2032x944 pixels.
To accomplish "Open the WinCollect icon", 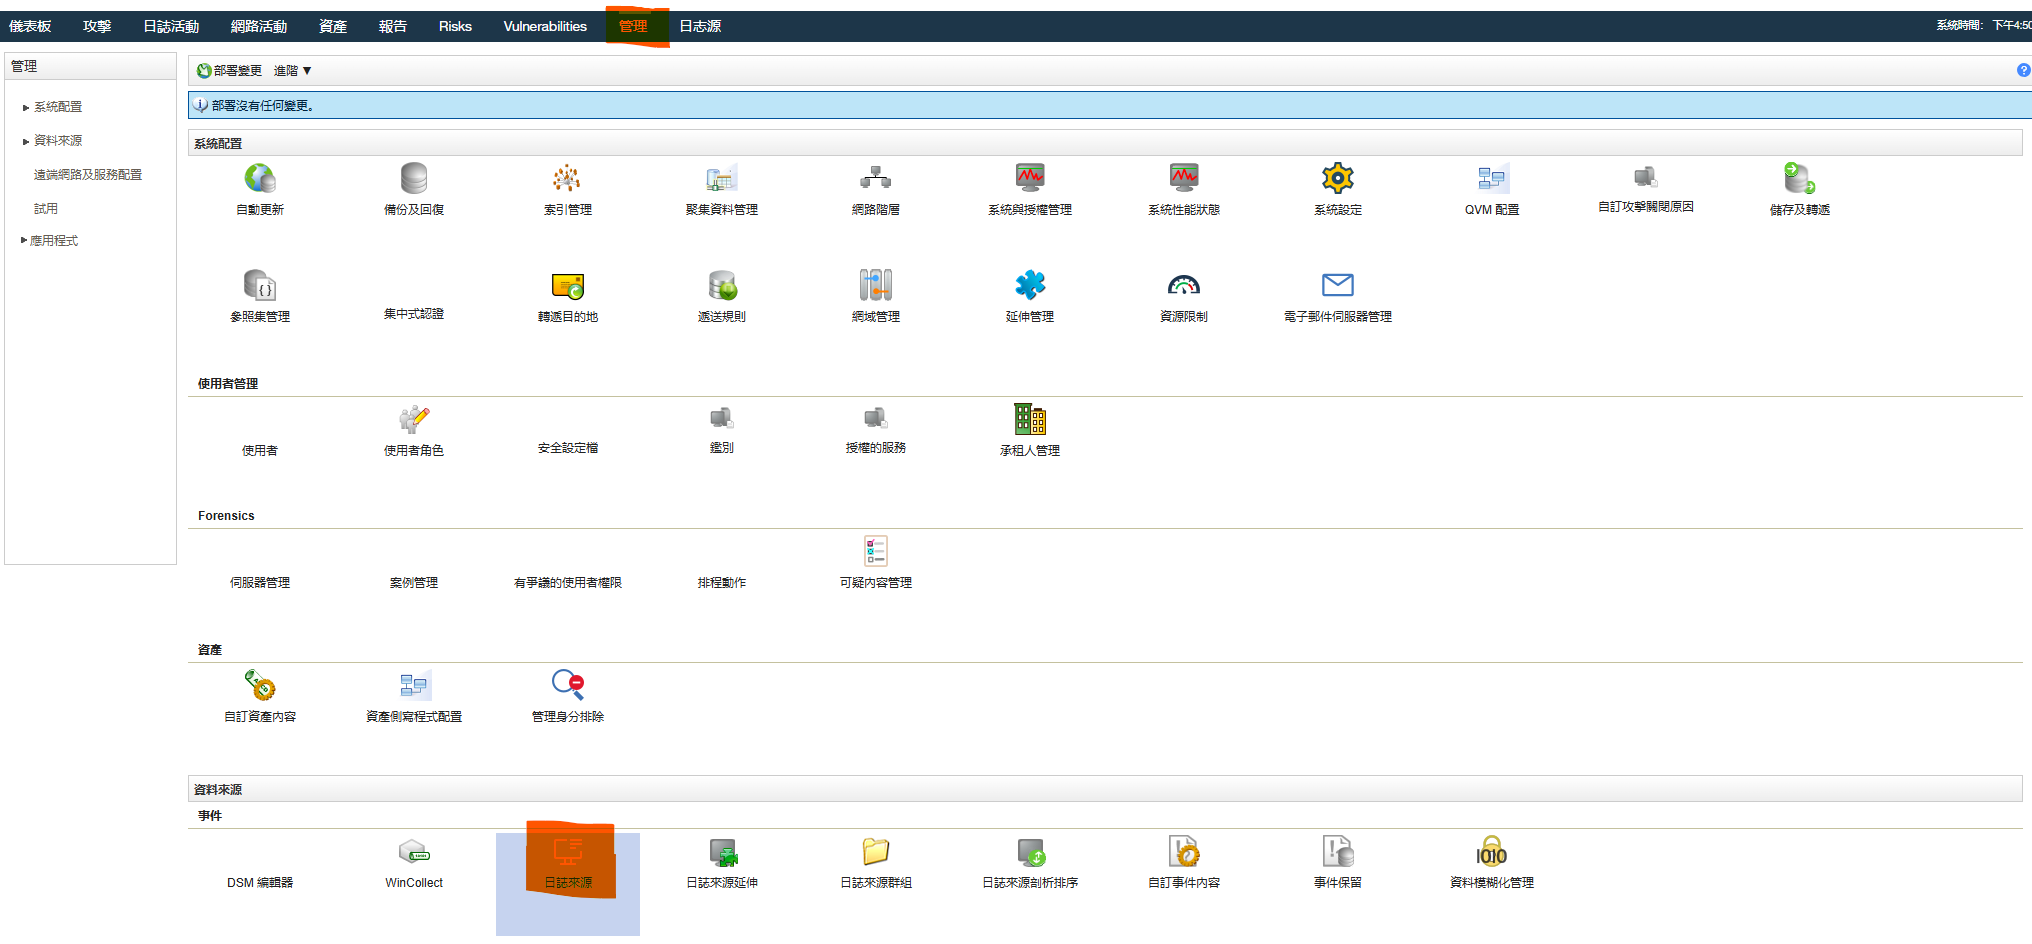I will pos(414,853).
